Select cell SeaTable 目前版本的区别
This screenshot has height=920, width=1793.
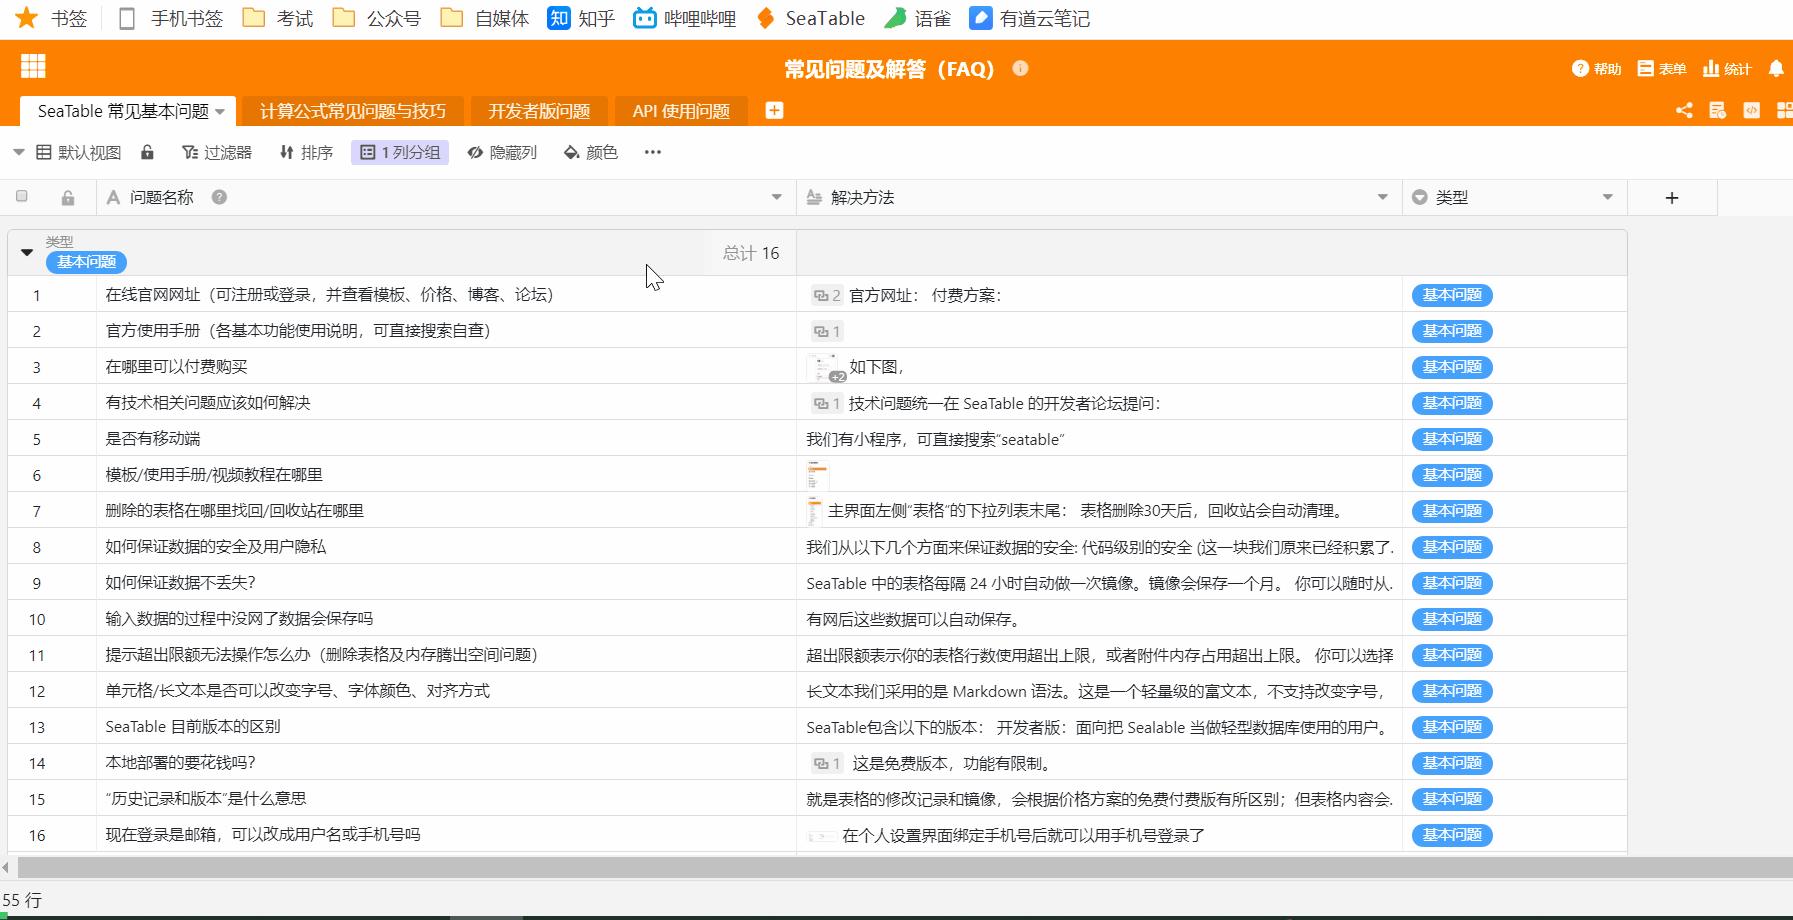coord(447,727)
